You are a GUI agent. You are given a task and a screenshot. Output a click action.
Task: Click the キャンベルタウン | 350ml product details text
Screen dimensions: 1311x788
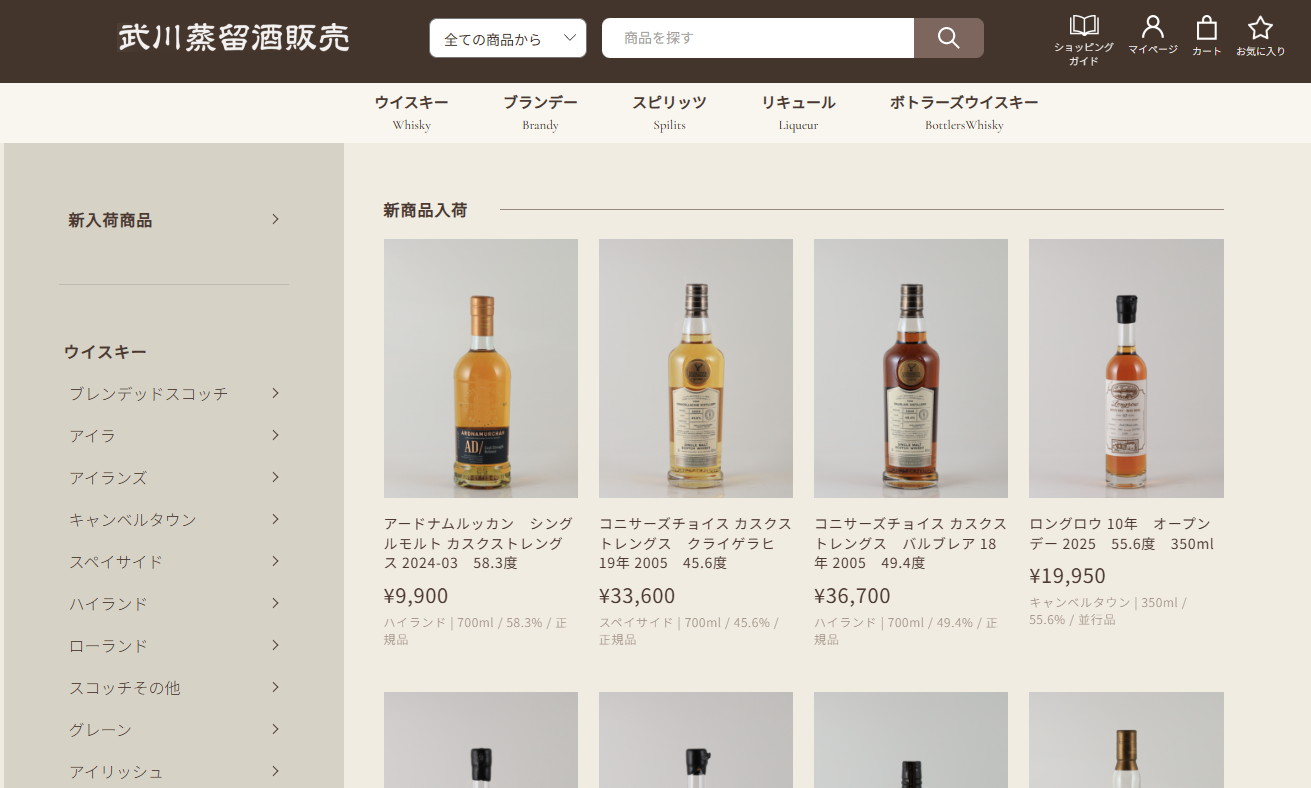point(1107,611)
